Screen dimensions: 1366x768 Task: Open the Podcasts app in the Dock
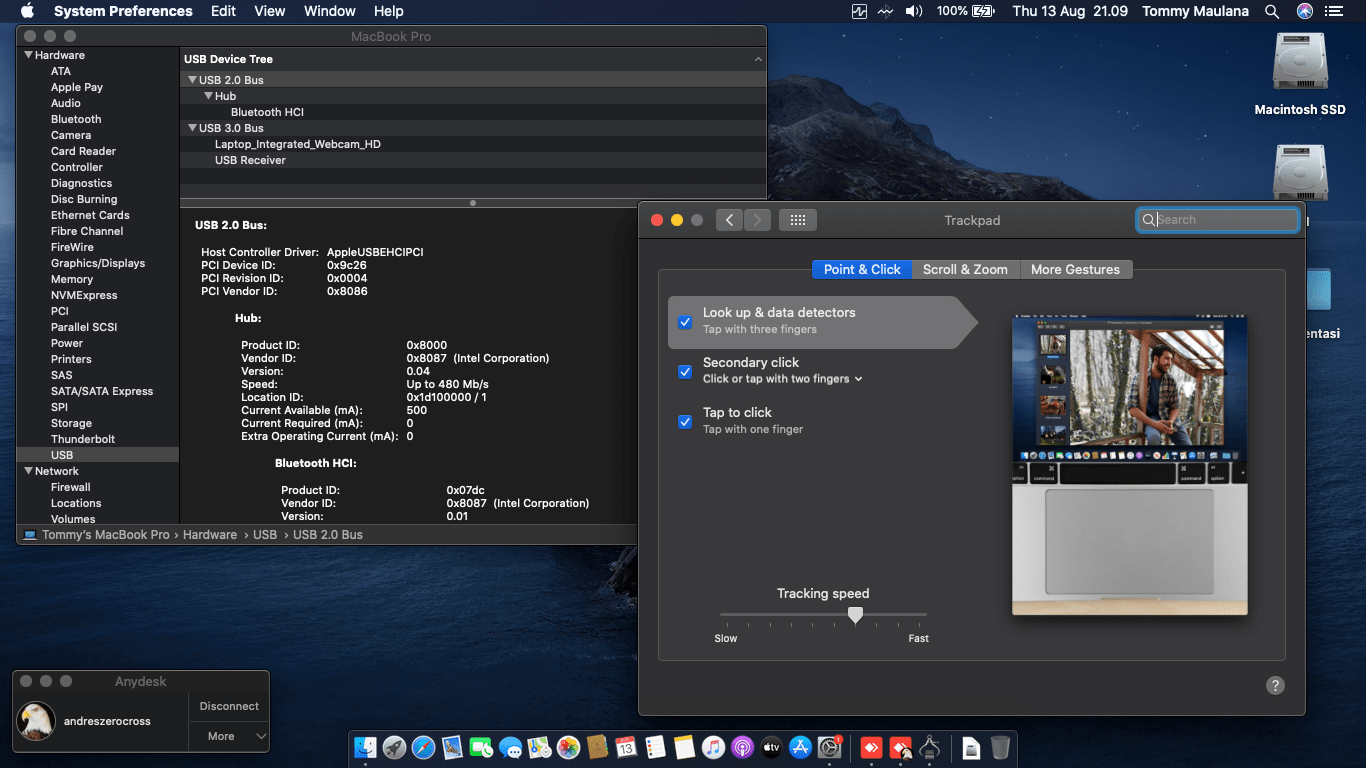[742, 747]
